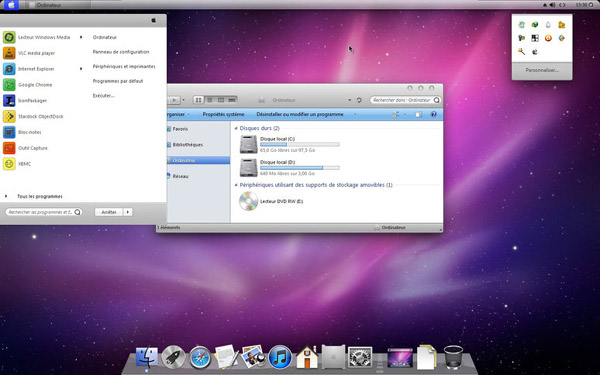Change view icon in command bar

point(396,114)
